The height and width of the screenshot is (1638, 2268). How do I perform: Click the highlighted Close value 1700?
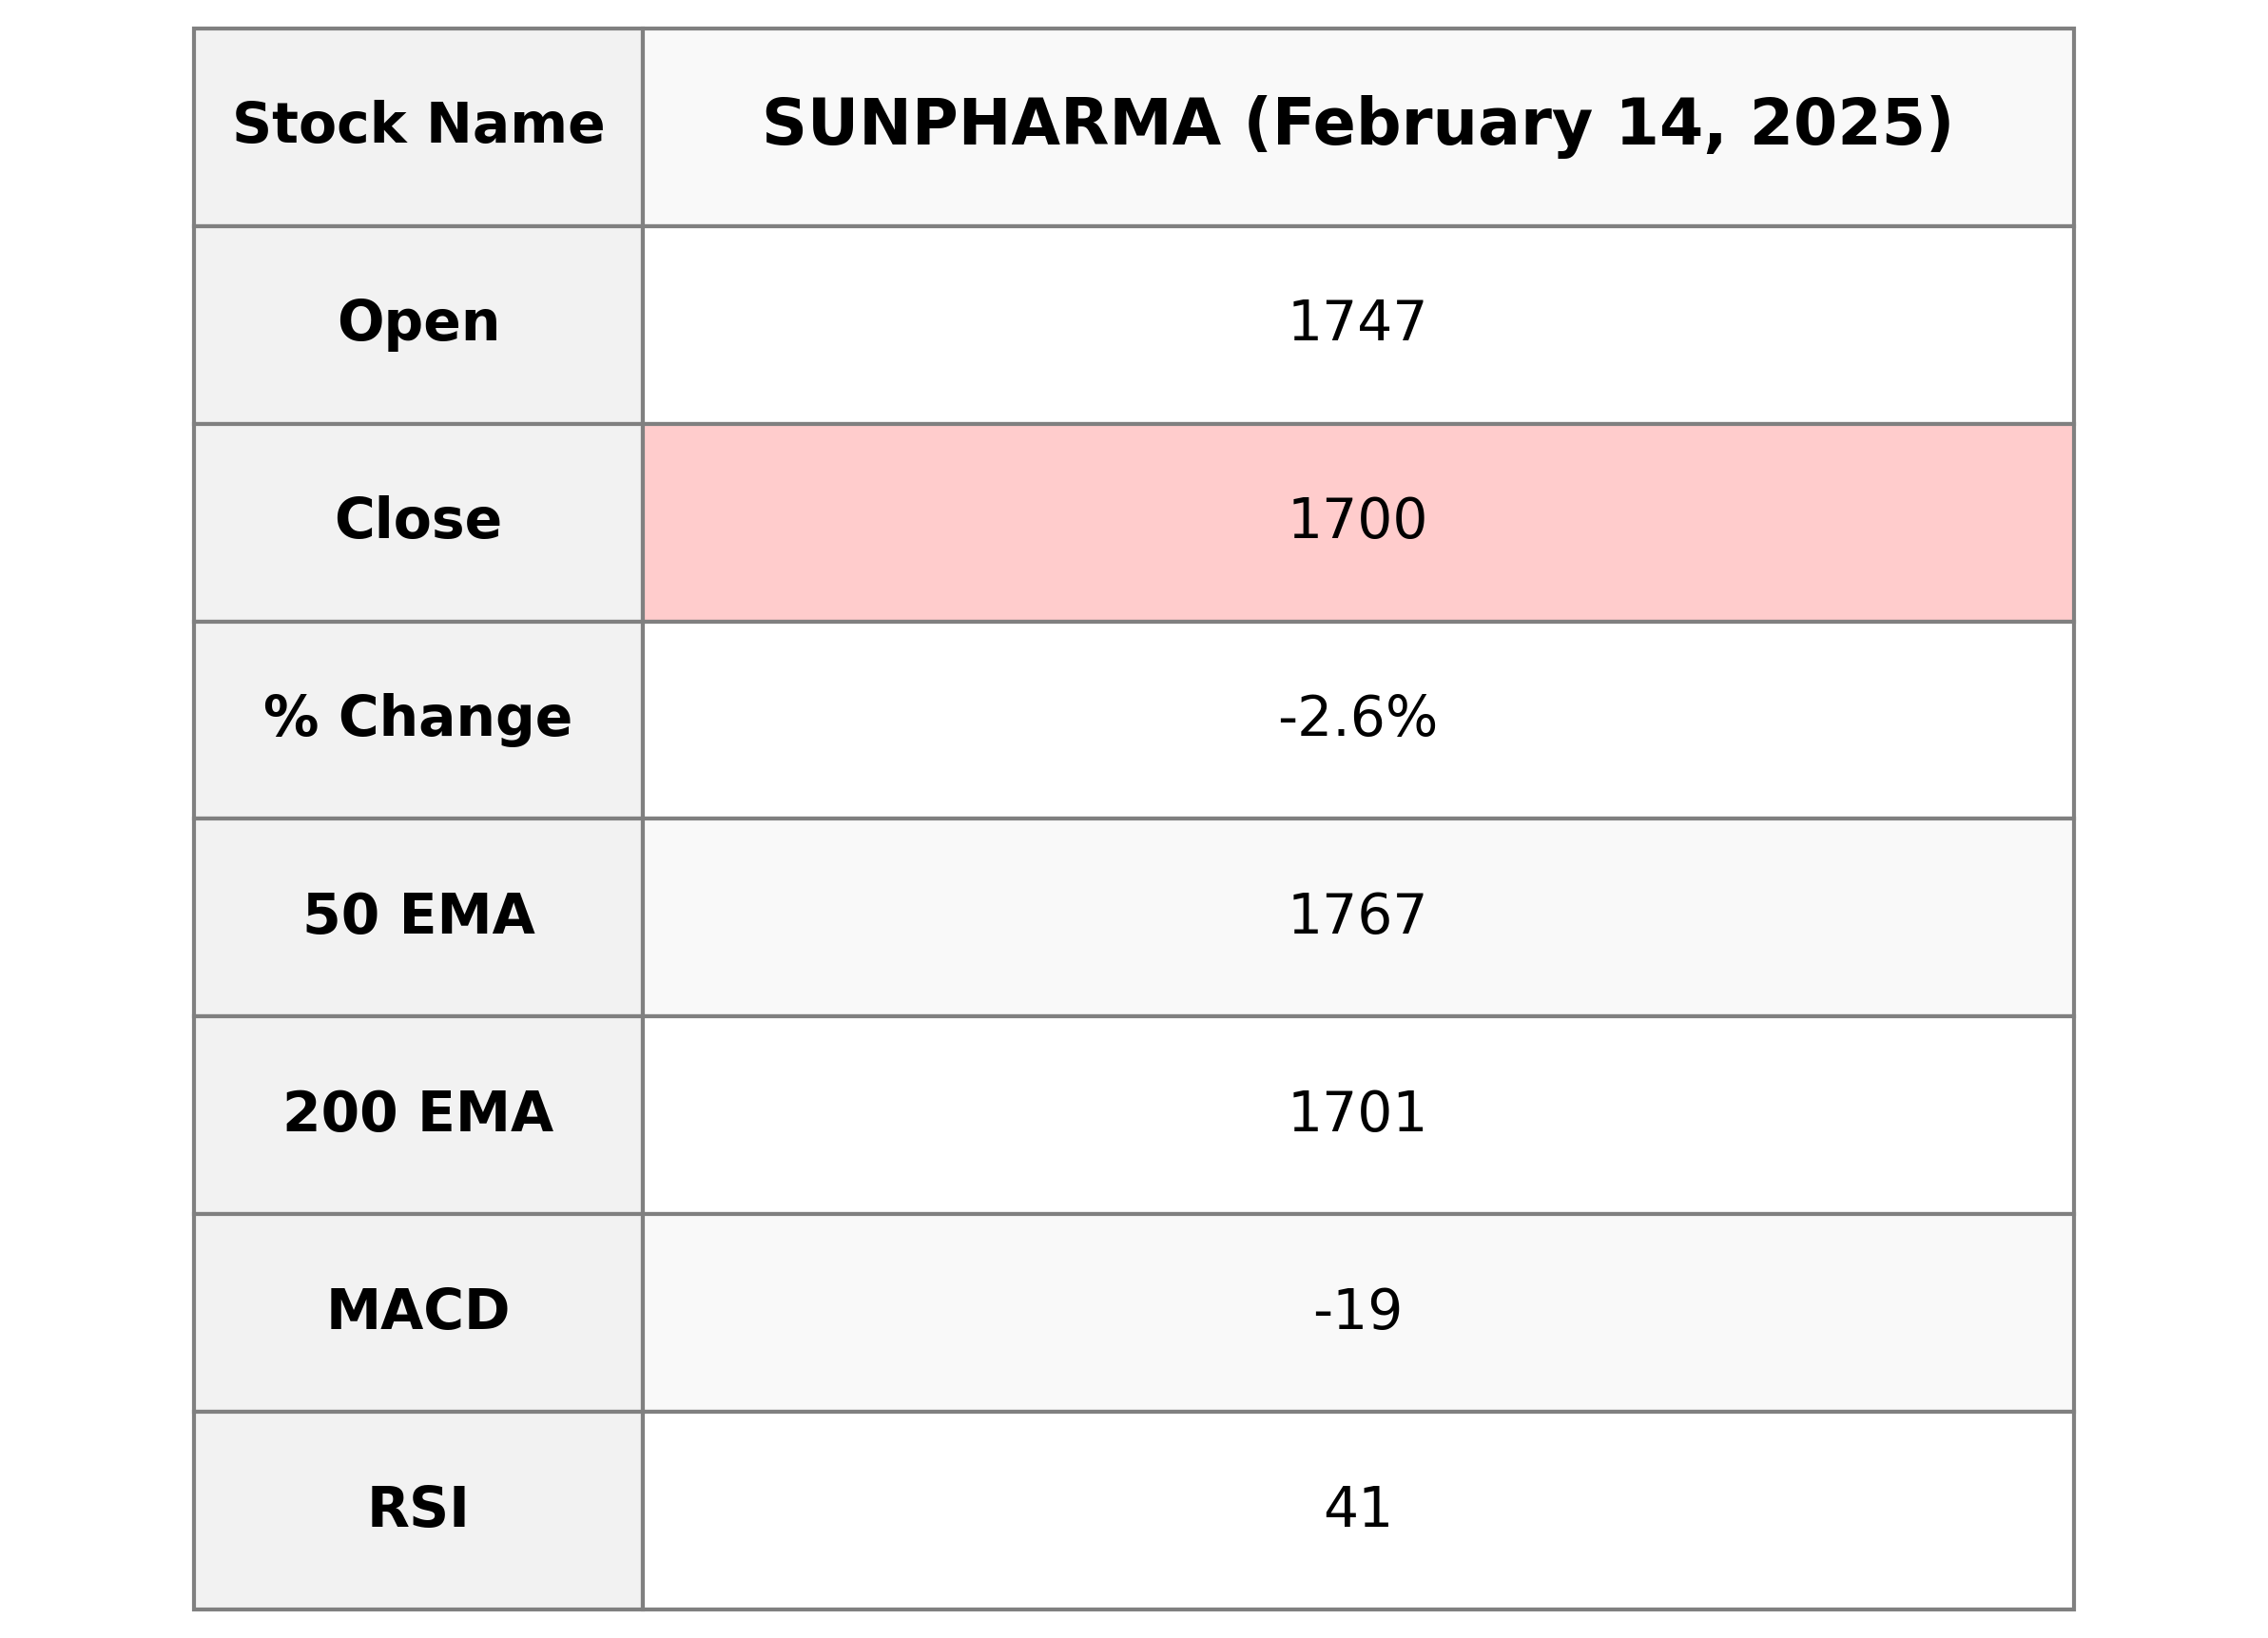1356,520
